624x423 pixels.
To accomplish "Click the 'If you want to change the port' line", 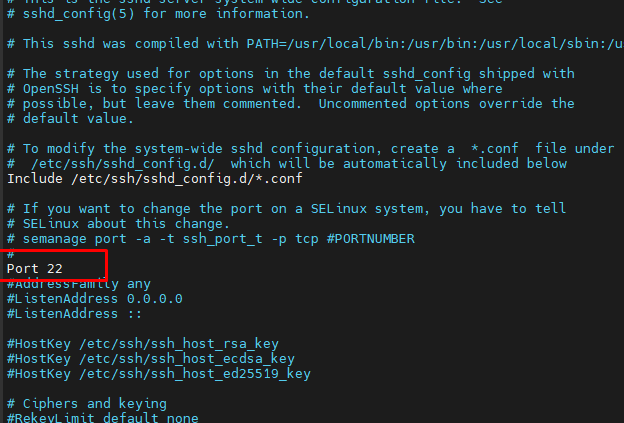I will (x=286, y=208).
